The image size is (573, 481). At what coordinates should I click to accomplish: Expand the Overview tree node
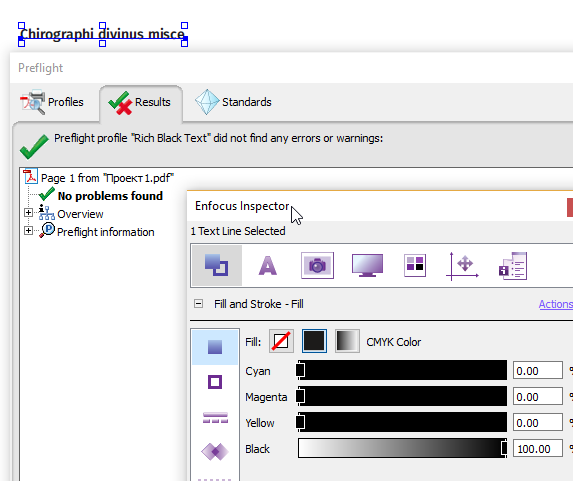[28, 213]
